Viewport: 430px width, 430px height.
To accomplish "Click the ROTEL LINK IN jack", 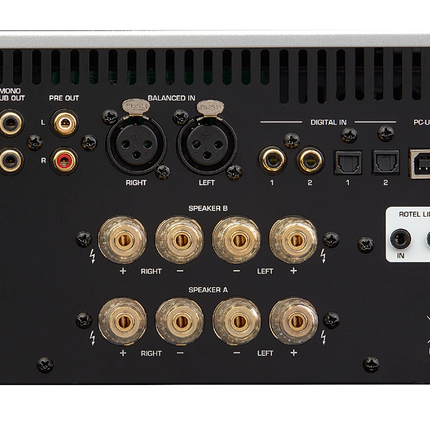I will point(401,239).
